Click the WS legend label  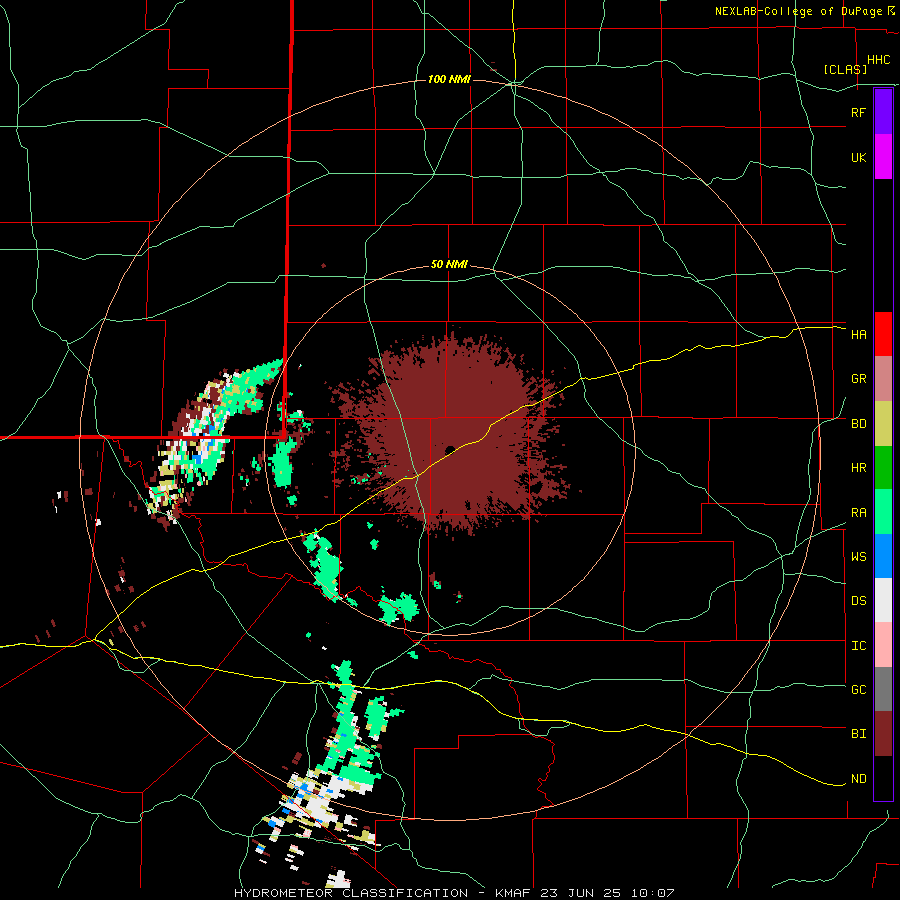(858, 556)
